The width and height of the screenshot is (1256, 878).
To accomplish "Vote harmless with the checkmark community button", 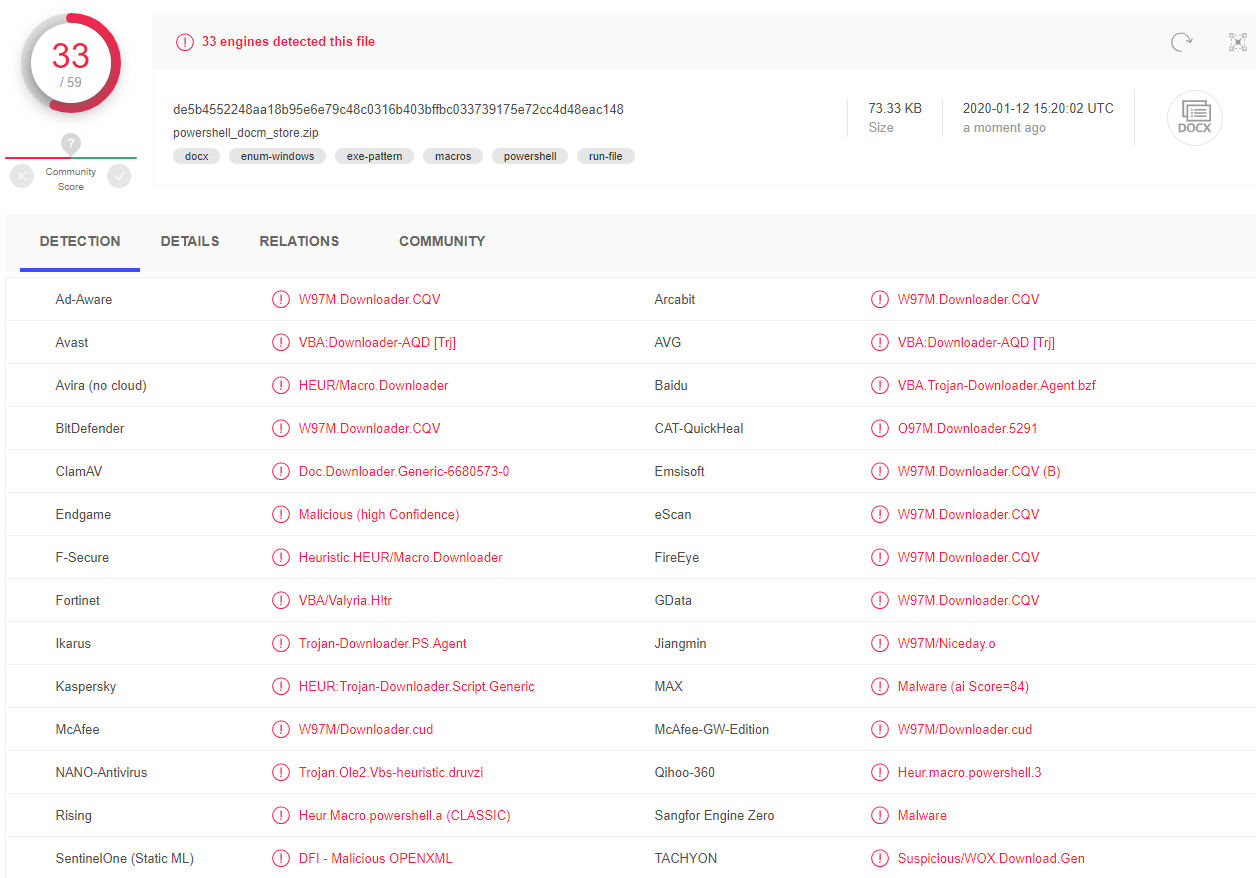I will 119,176.
